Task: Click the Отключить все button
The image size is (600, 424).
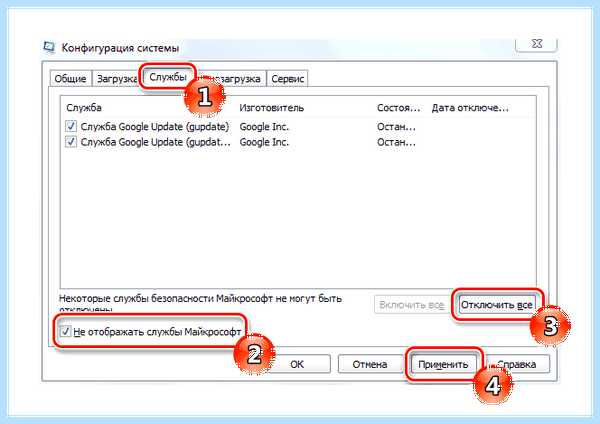Action: pyautogui.click(x=497, y=305)
